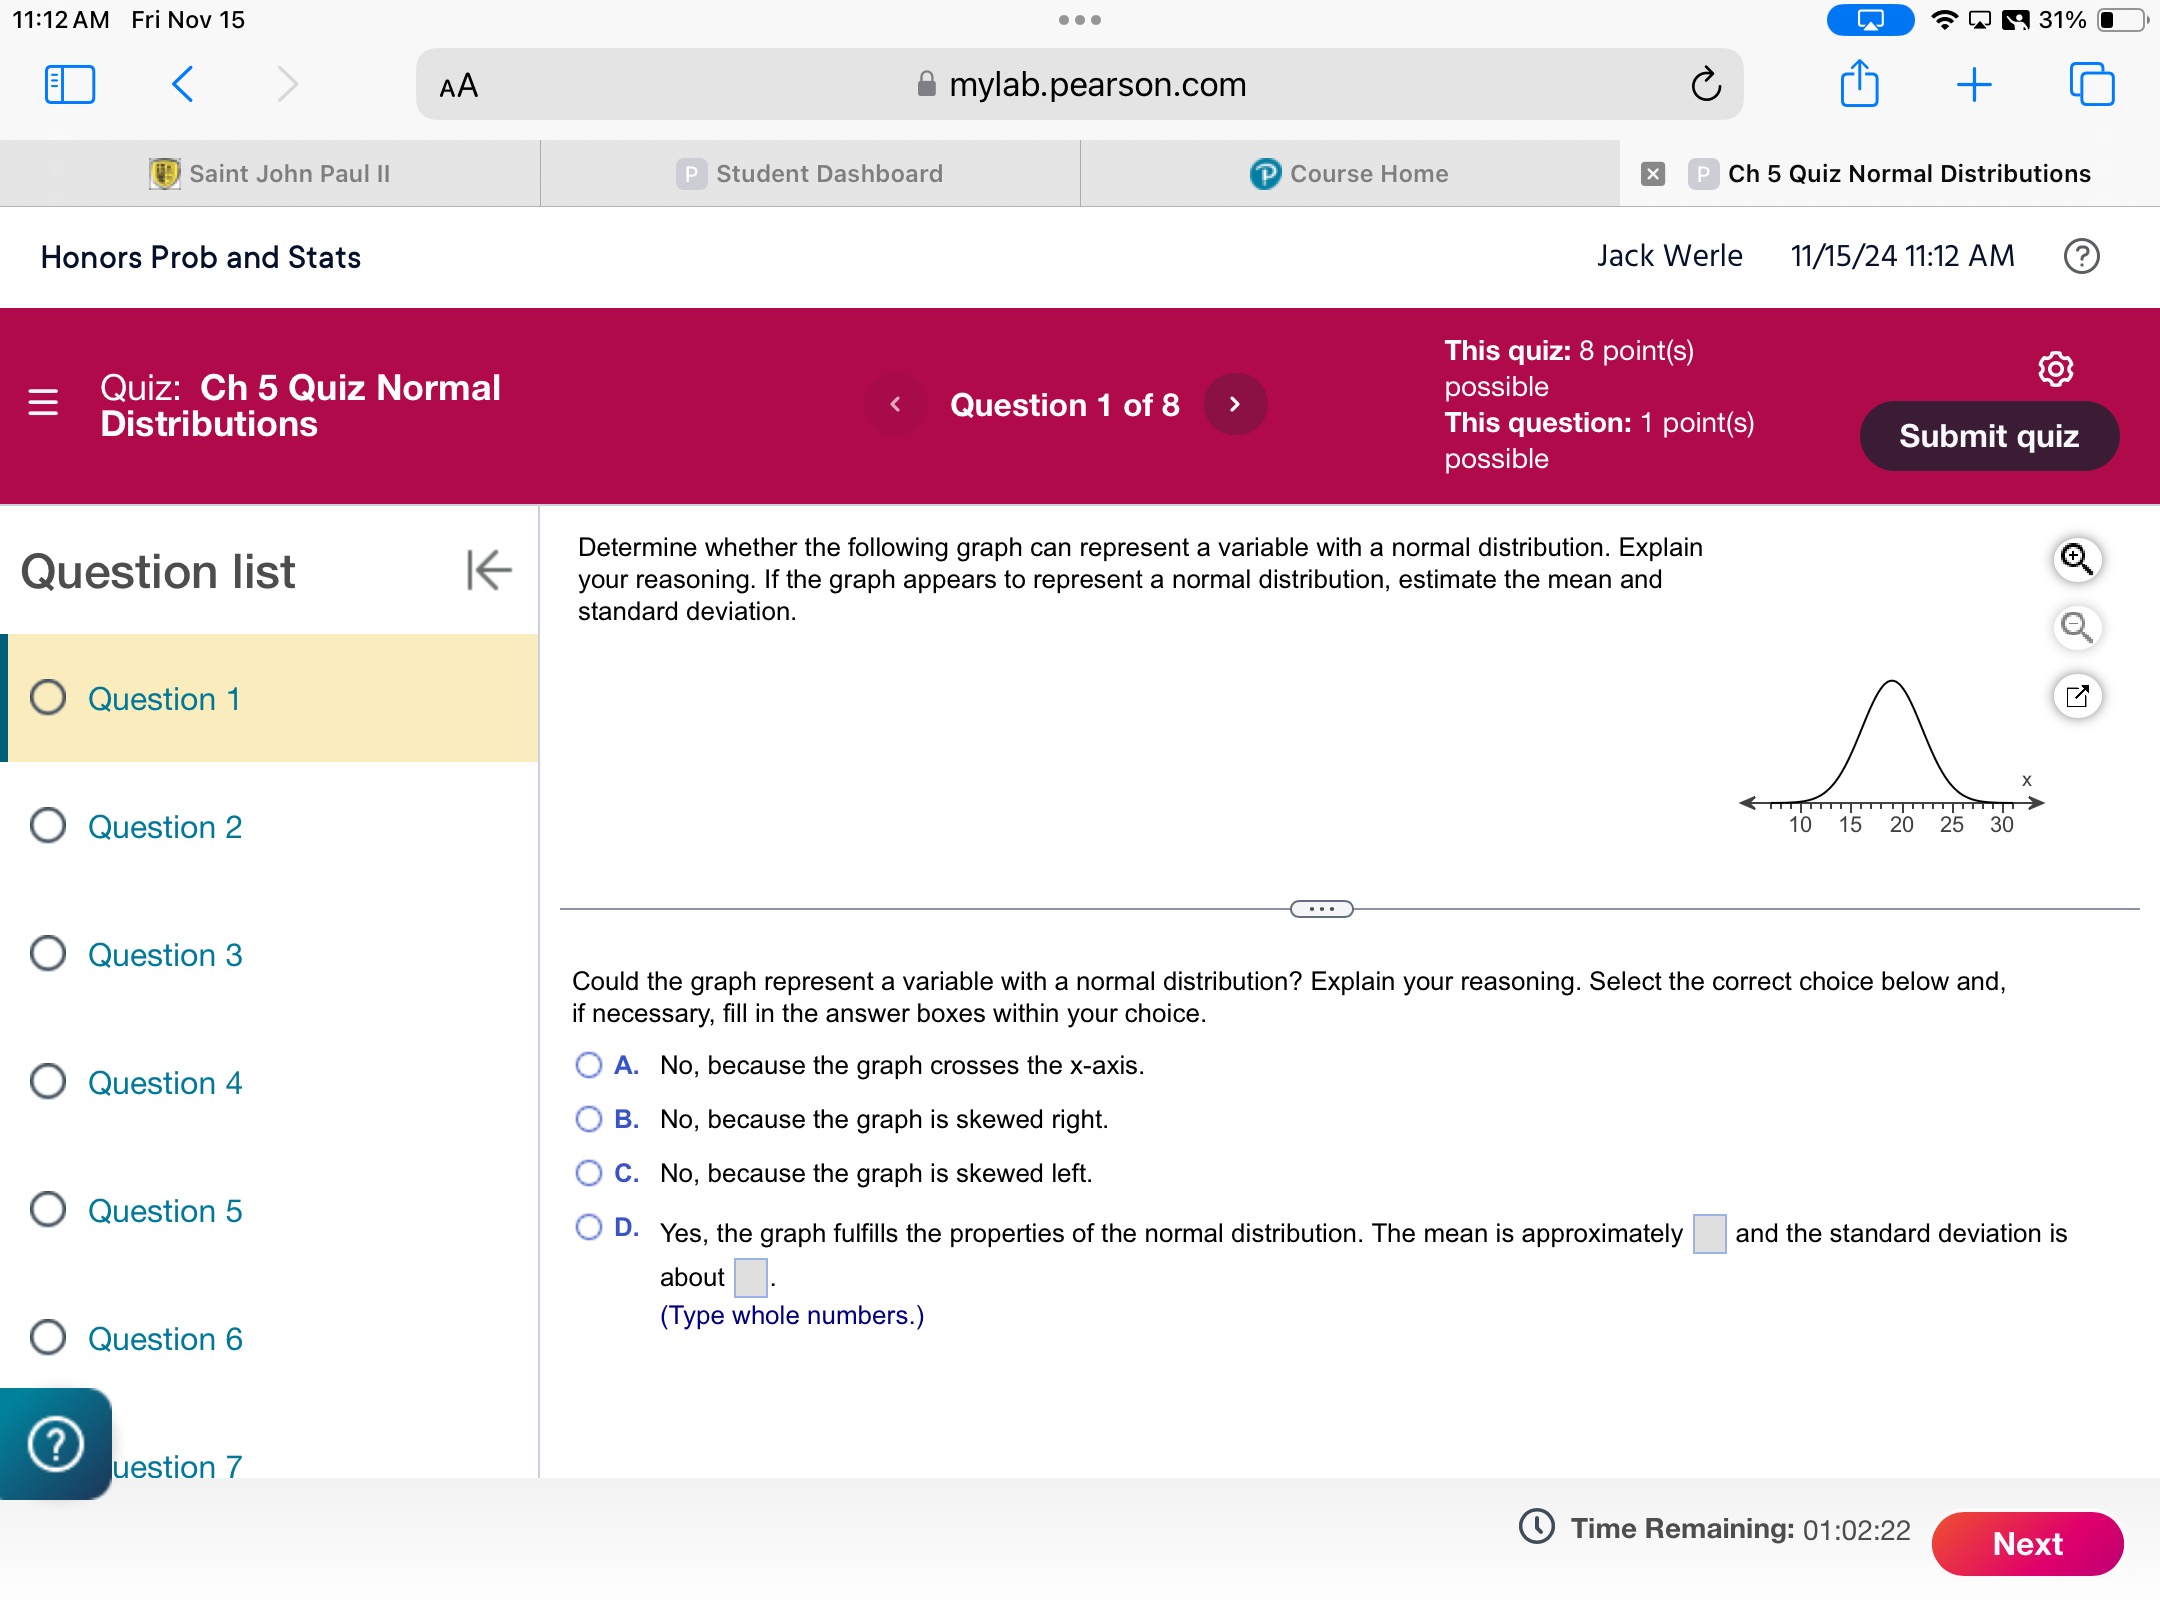Click the normal curve graph image
This screenshot has height=1620, width=2160.
(x=1893, y=757)
